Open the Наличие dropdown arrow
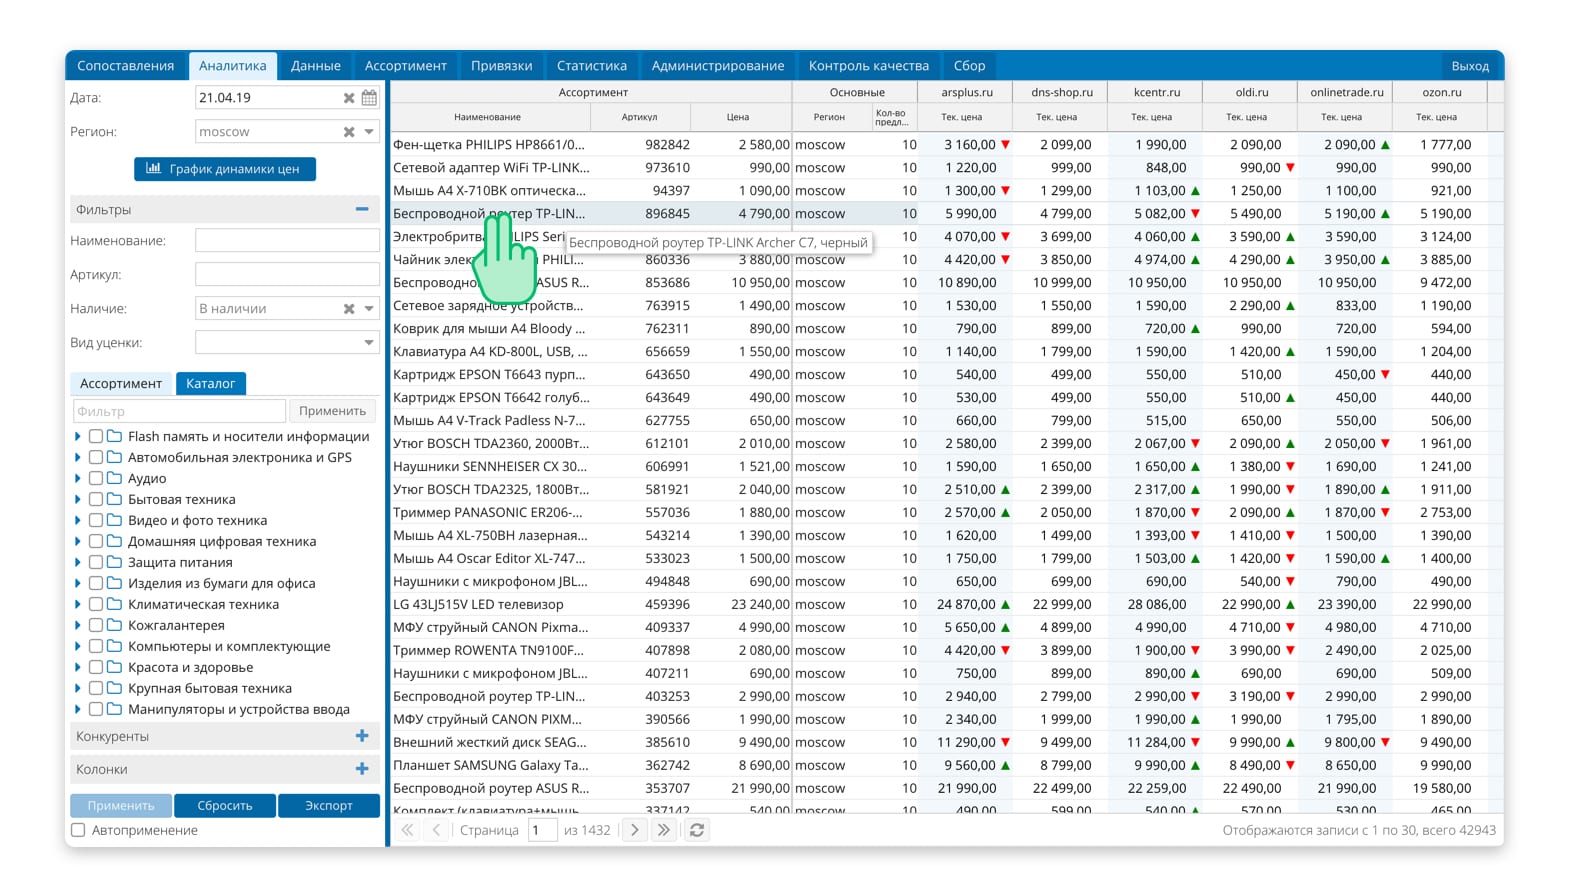The image size is (1570, 896). pos(369,309)
